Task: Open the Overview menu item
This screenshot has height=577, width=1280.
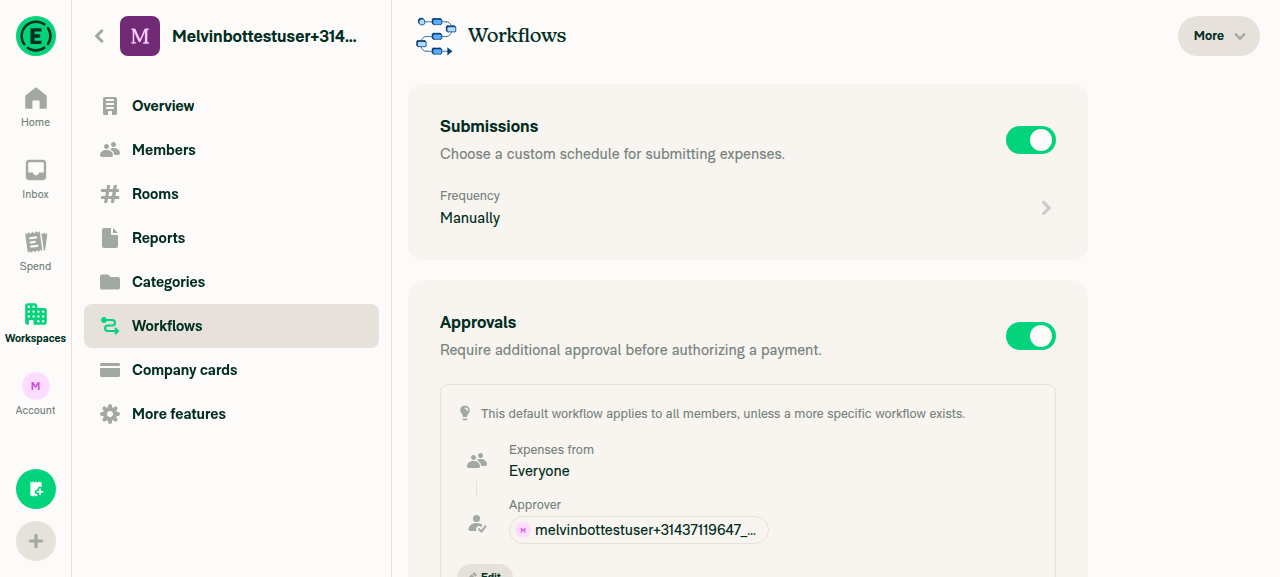Action: 232,106
